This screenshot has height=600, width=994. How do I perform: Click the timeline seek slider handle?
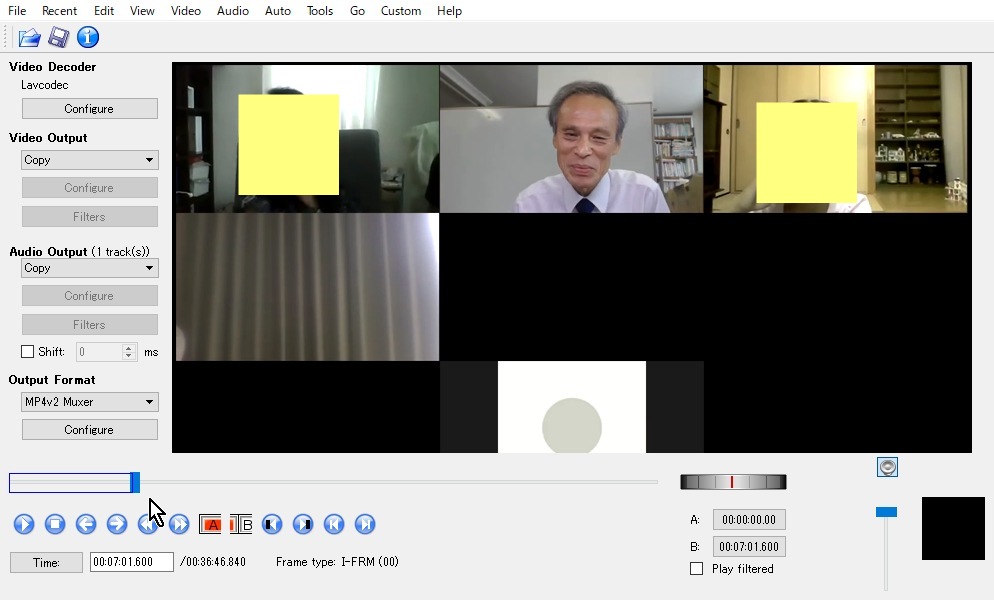pos(135,482)
